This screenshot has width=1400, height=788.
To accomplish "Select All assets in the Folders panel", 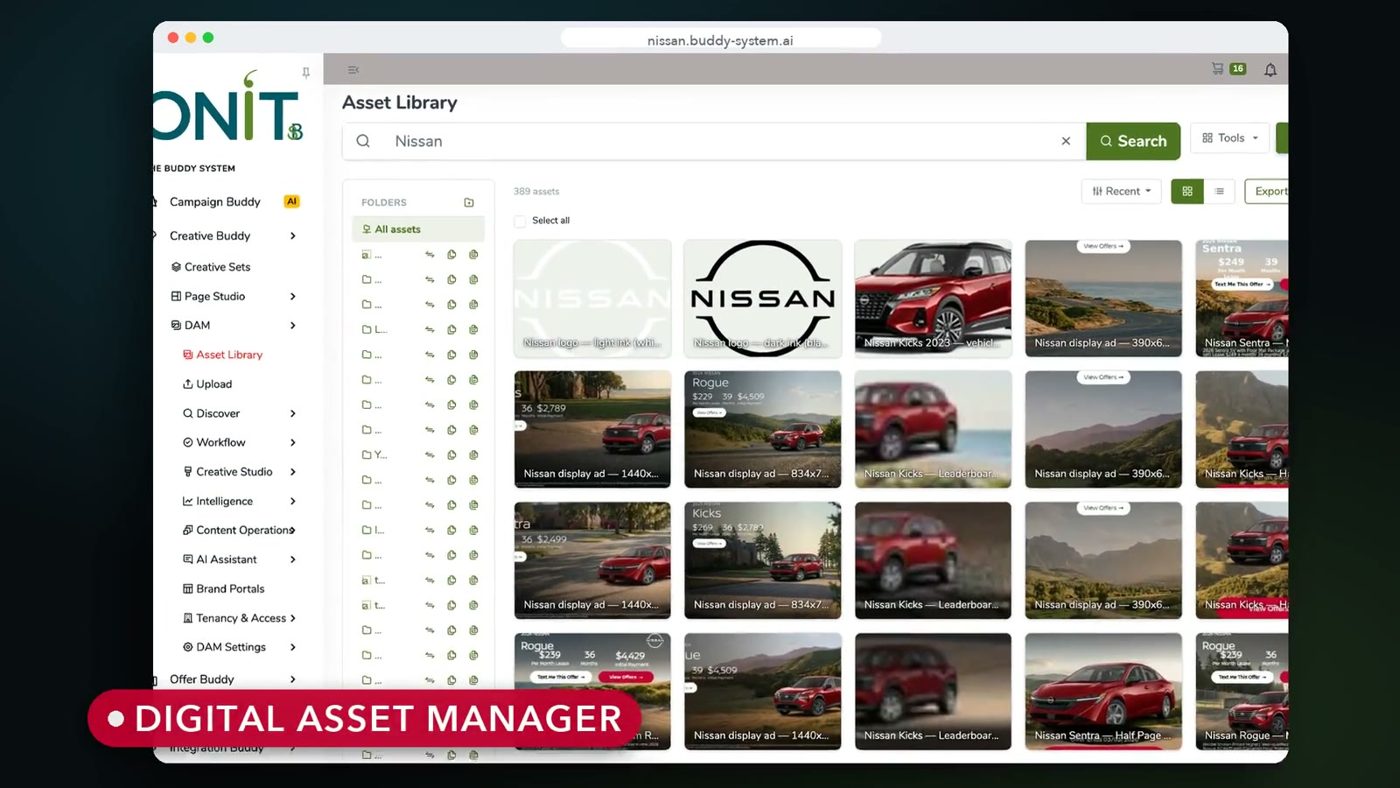I will [418, 229].
